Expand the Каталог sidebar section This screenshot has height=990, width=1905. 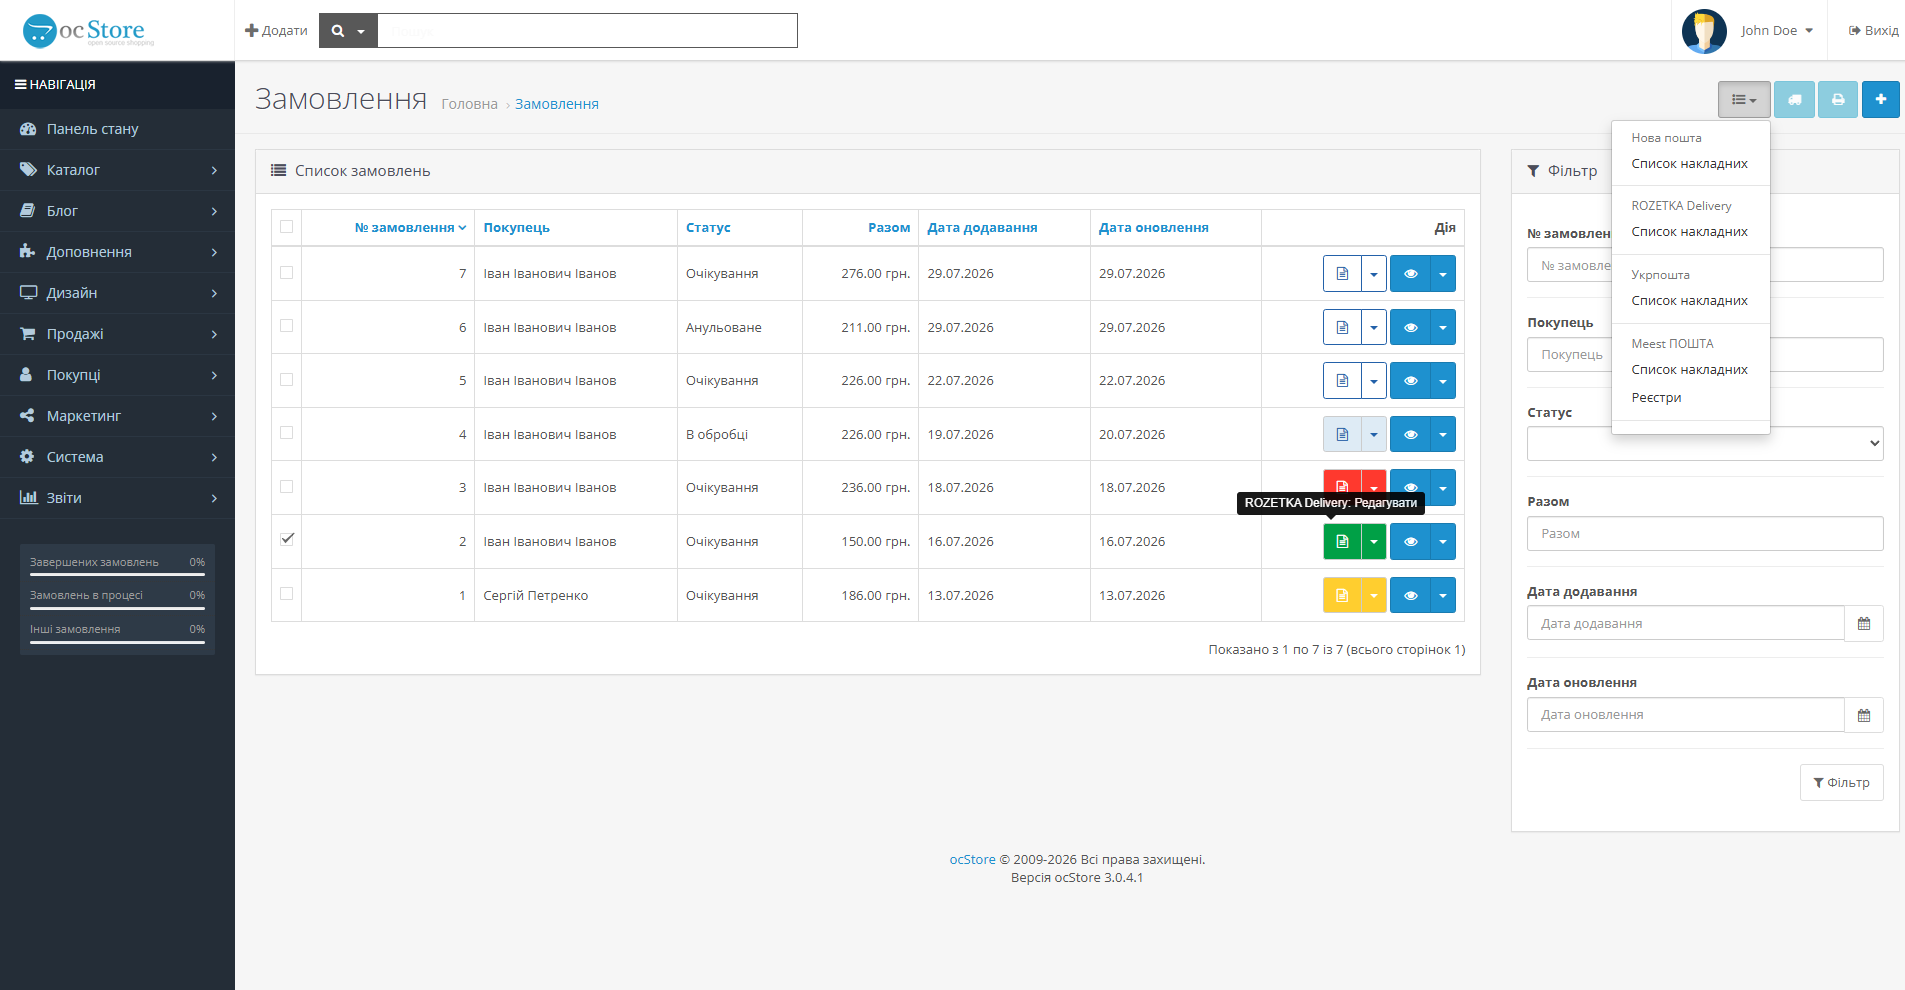click(117, 170)
